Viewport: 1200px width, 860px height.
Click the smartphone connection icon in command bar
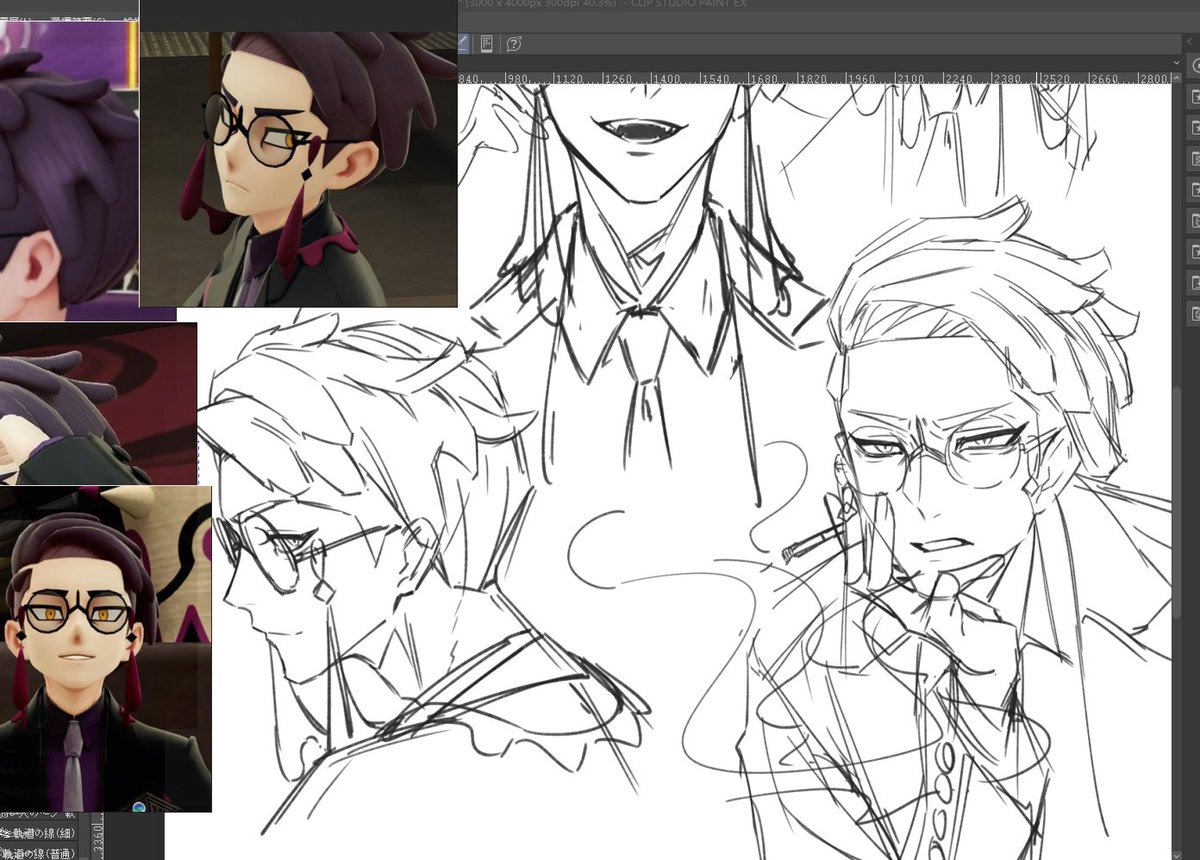[x=486, y=43]
